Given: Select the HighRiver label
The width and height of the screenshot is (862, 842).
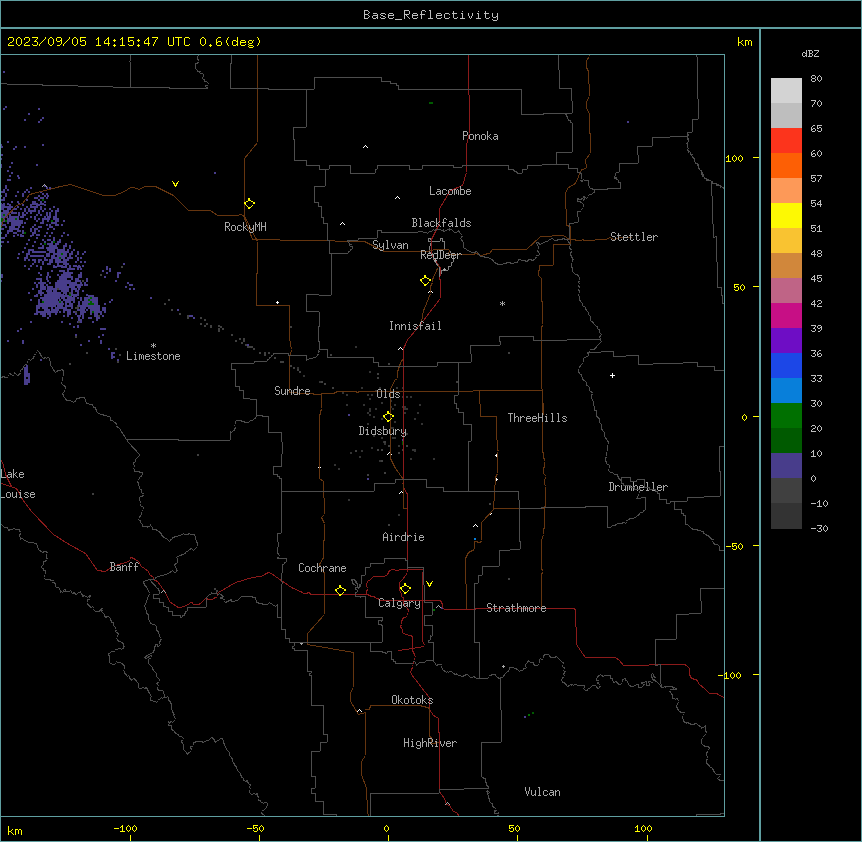Looking at the screenshot, I should coord(430,743).
